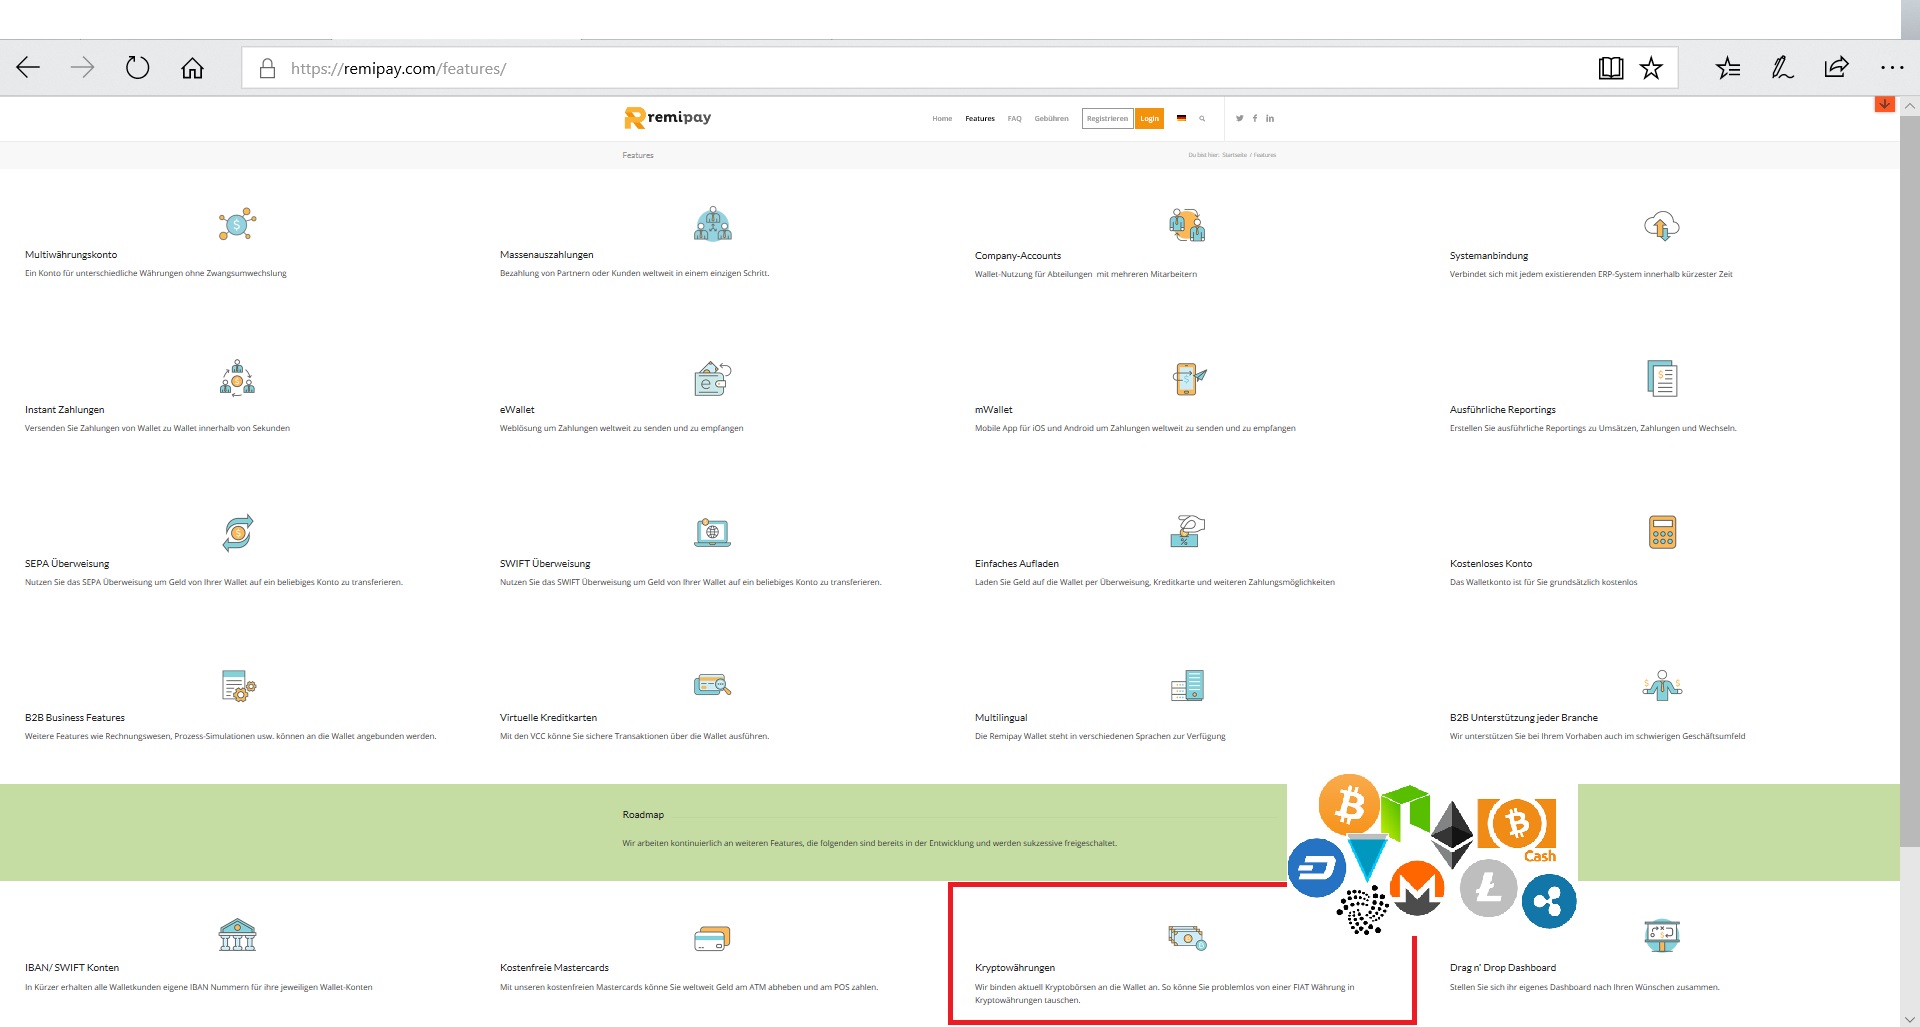Click the Kryptowährungen feature icon

tap(1185, 937)
